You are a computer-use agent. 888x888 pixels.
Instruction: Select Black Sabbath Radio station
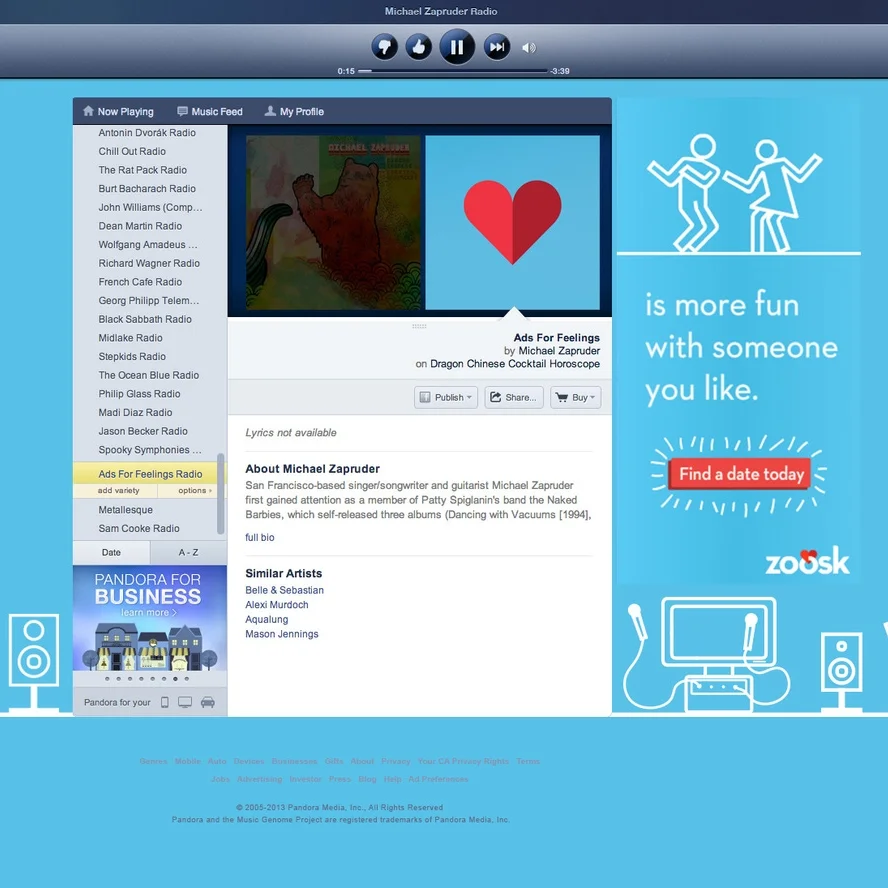point(145,319)
